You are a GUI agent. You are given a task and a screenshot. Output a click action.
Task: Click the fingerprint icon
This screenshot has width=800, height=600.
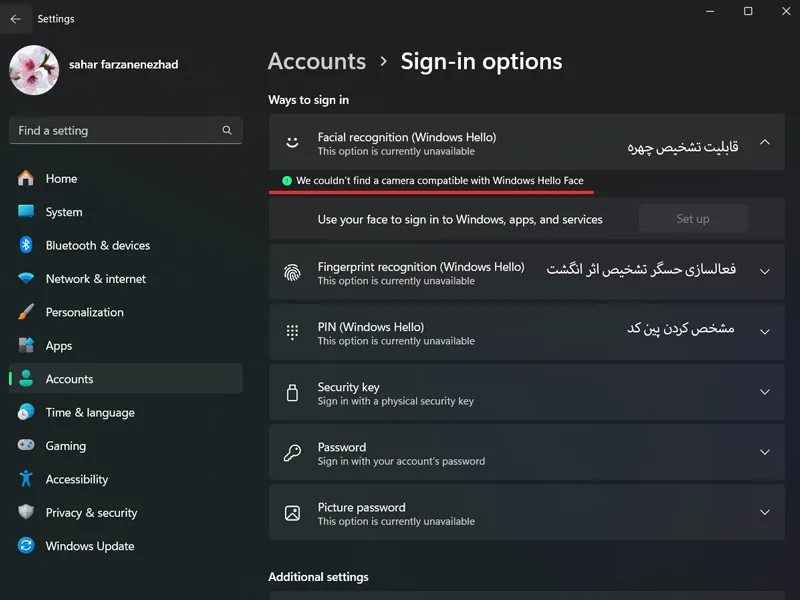pyautogui.click(x=292, y=272)
